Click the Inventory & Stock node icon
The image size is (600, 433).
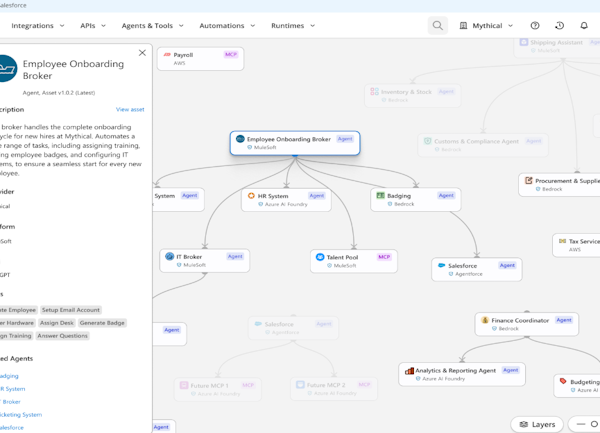coord(374,91)
